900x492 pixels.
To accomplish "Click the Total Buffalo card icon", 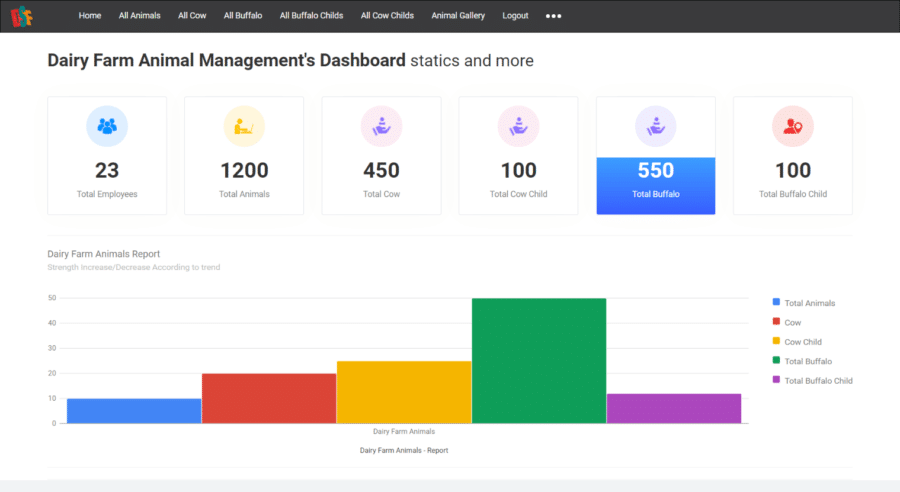I will [655, 126].
